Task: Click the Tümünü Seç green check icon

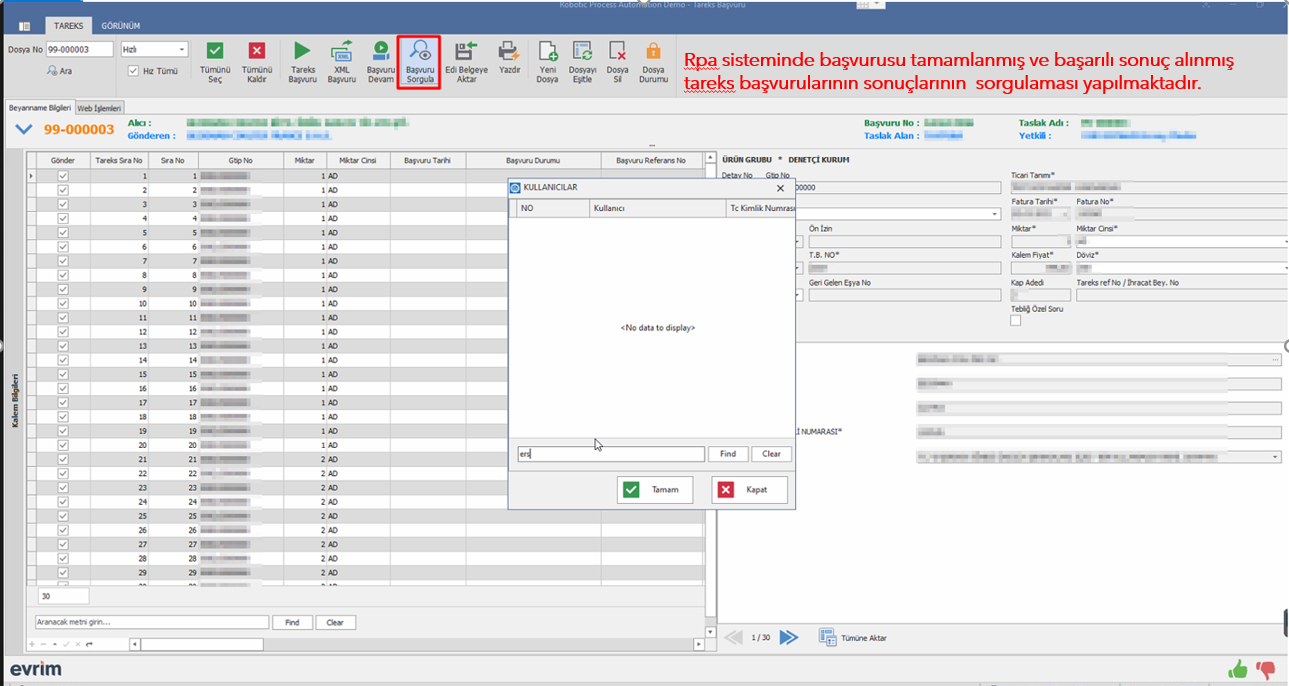Action: click(x=215, y=51)
